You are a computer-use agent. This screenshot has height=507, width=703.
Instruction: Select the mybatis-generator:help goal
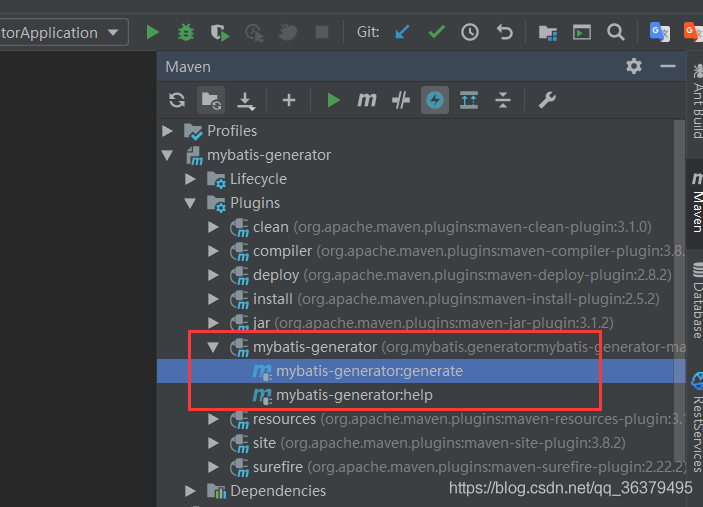coord(354,395)
